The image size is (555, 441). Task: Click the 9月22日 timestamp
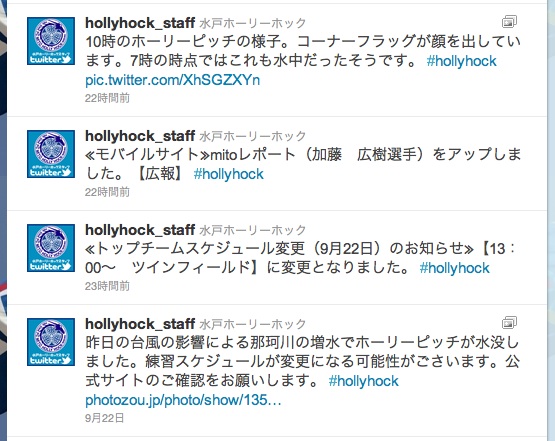pyautogui.click(x=104, y=418)
